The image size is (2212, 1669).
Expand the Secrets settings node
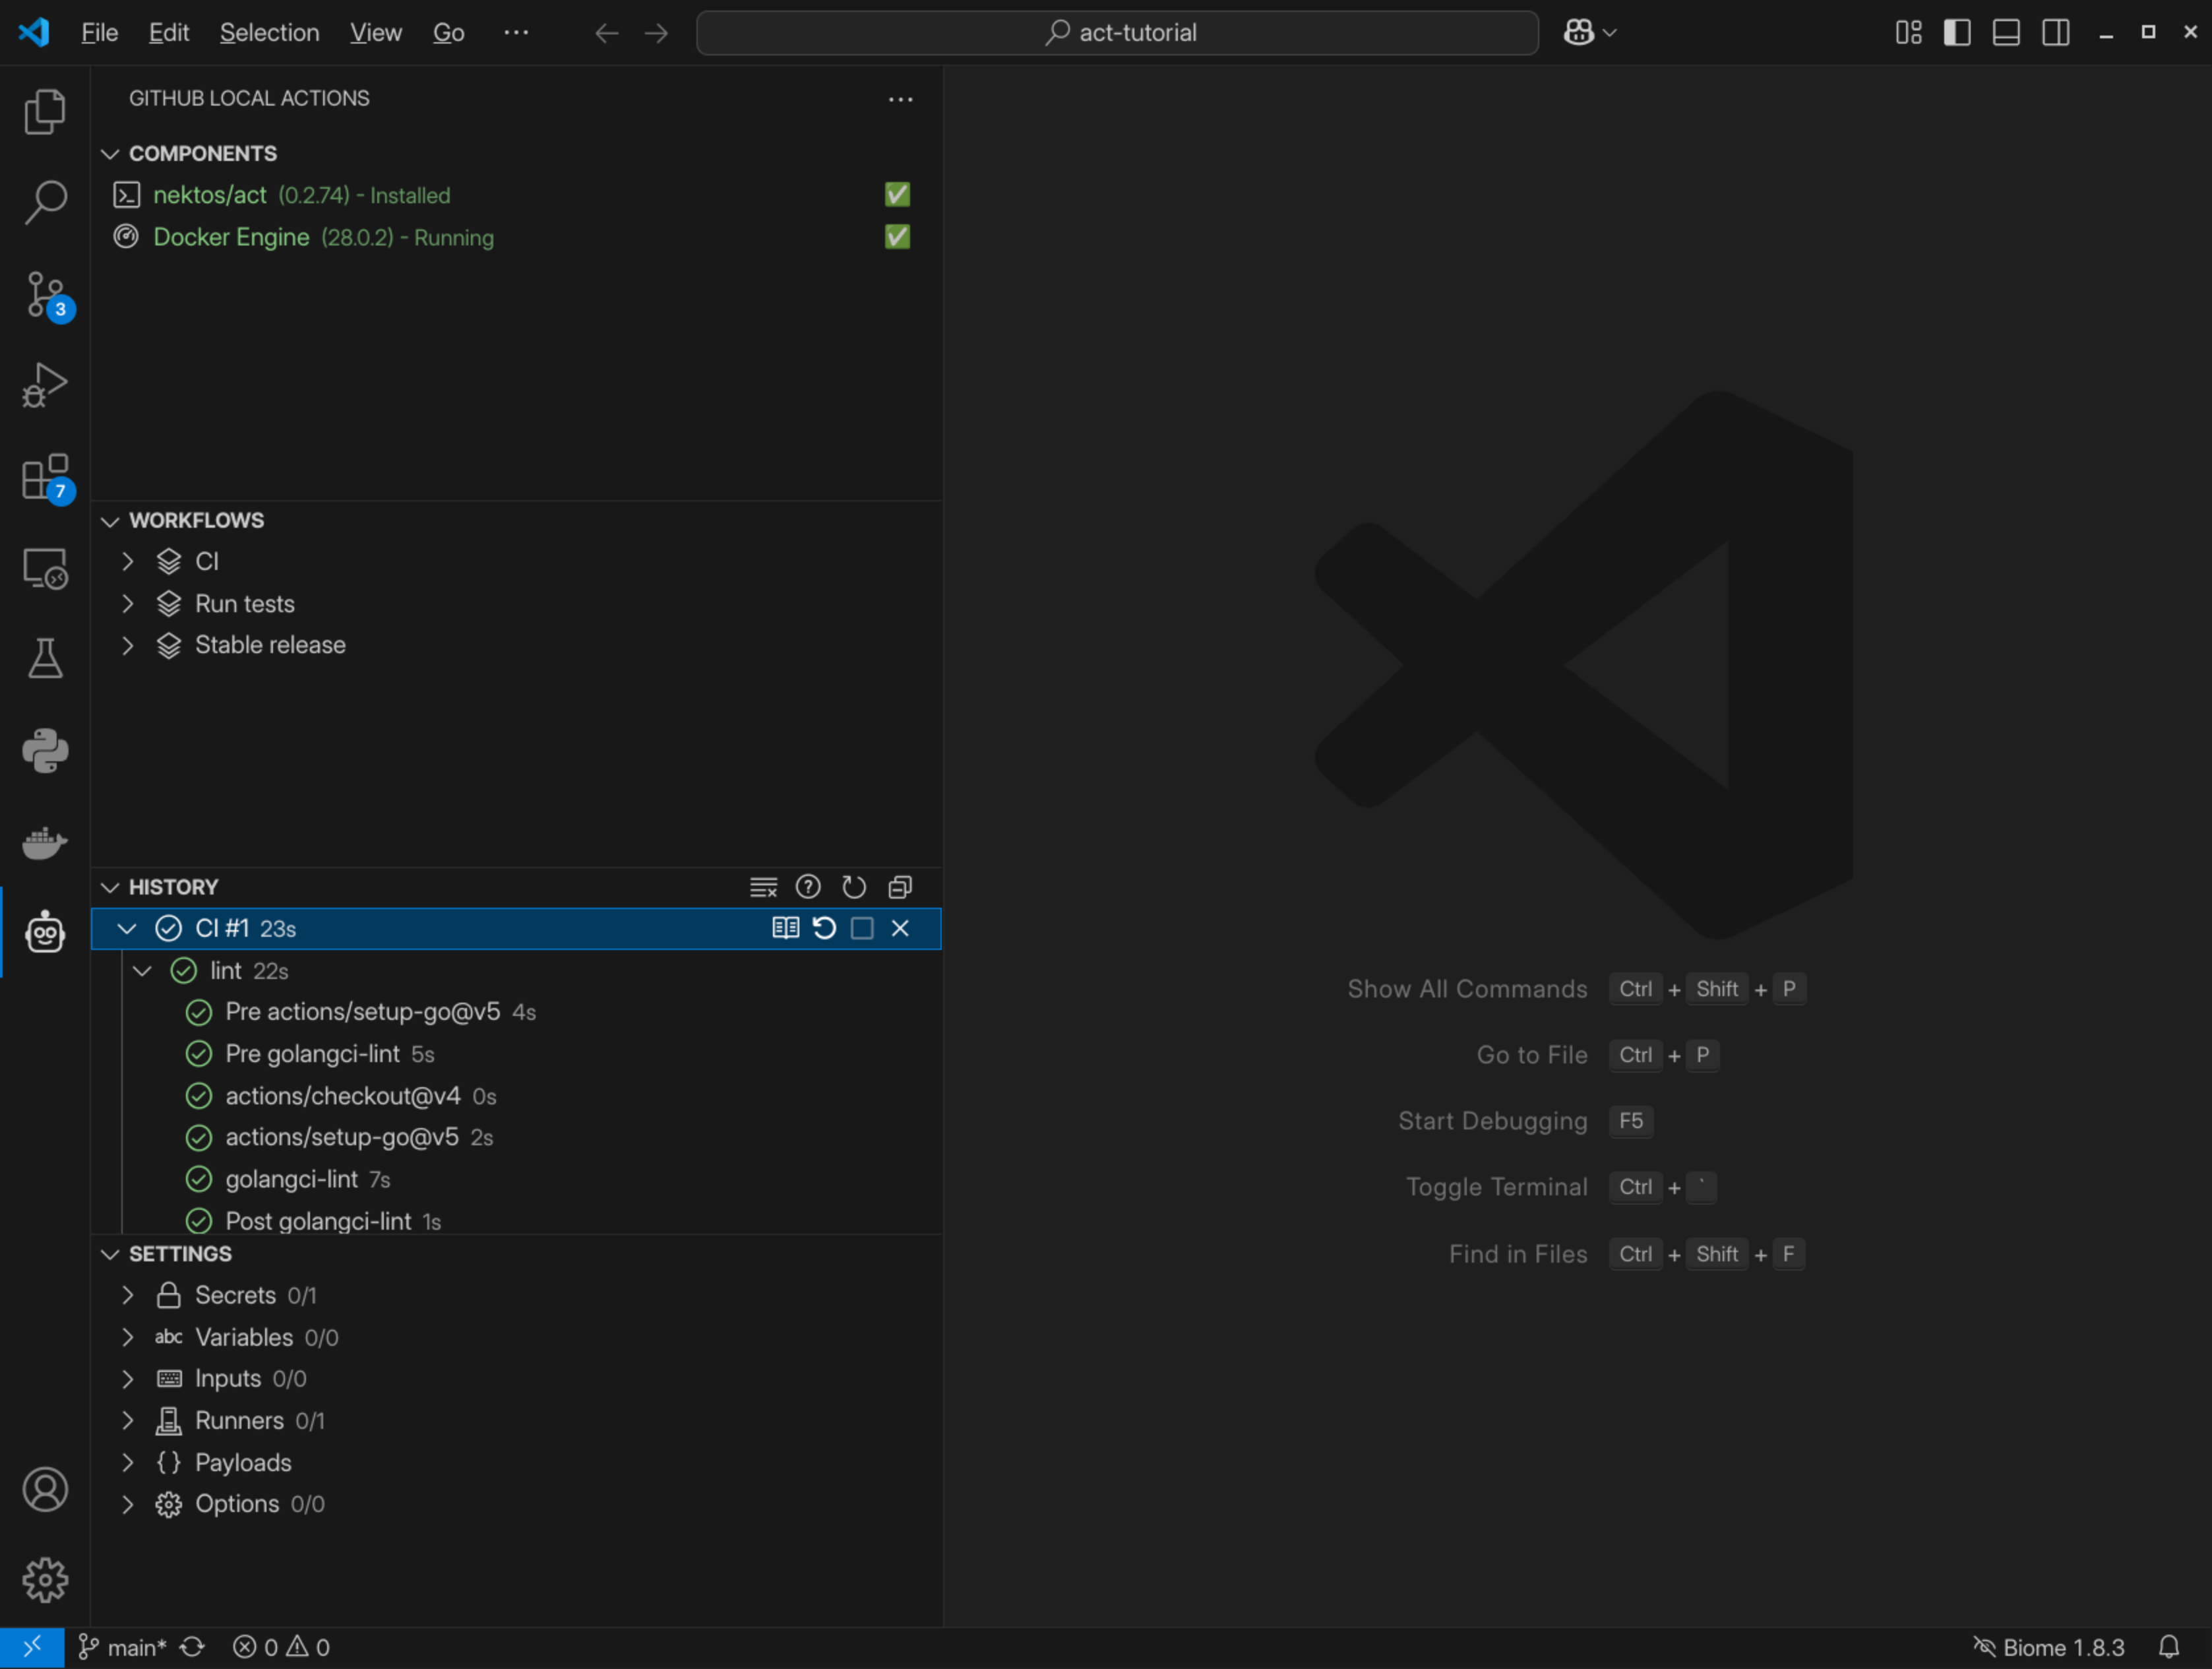(x=128, y=1296)
